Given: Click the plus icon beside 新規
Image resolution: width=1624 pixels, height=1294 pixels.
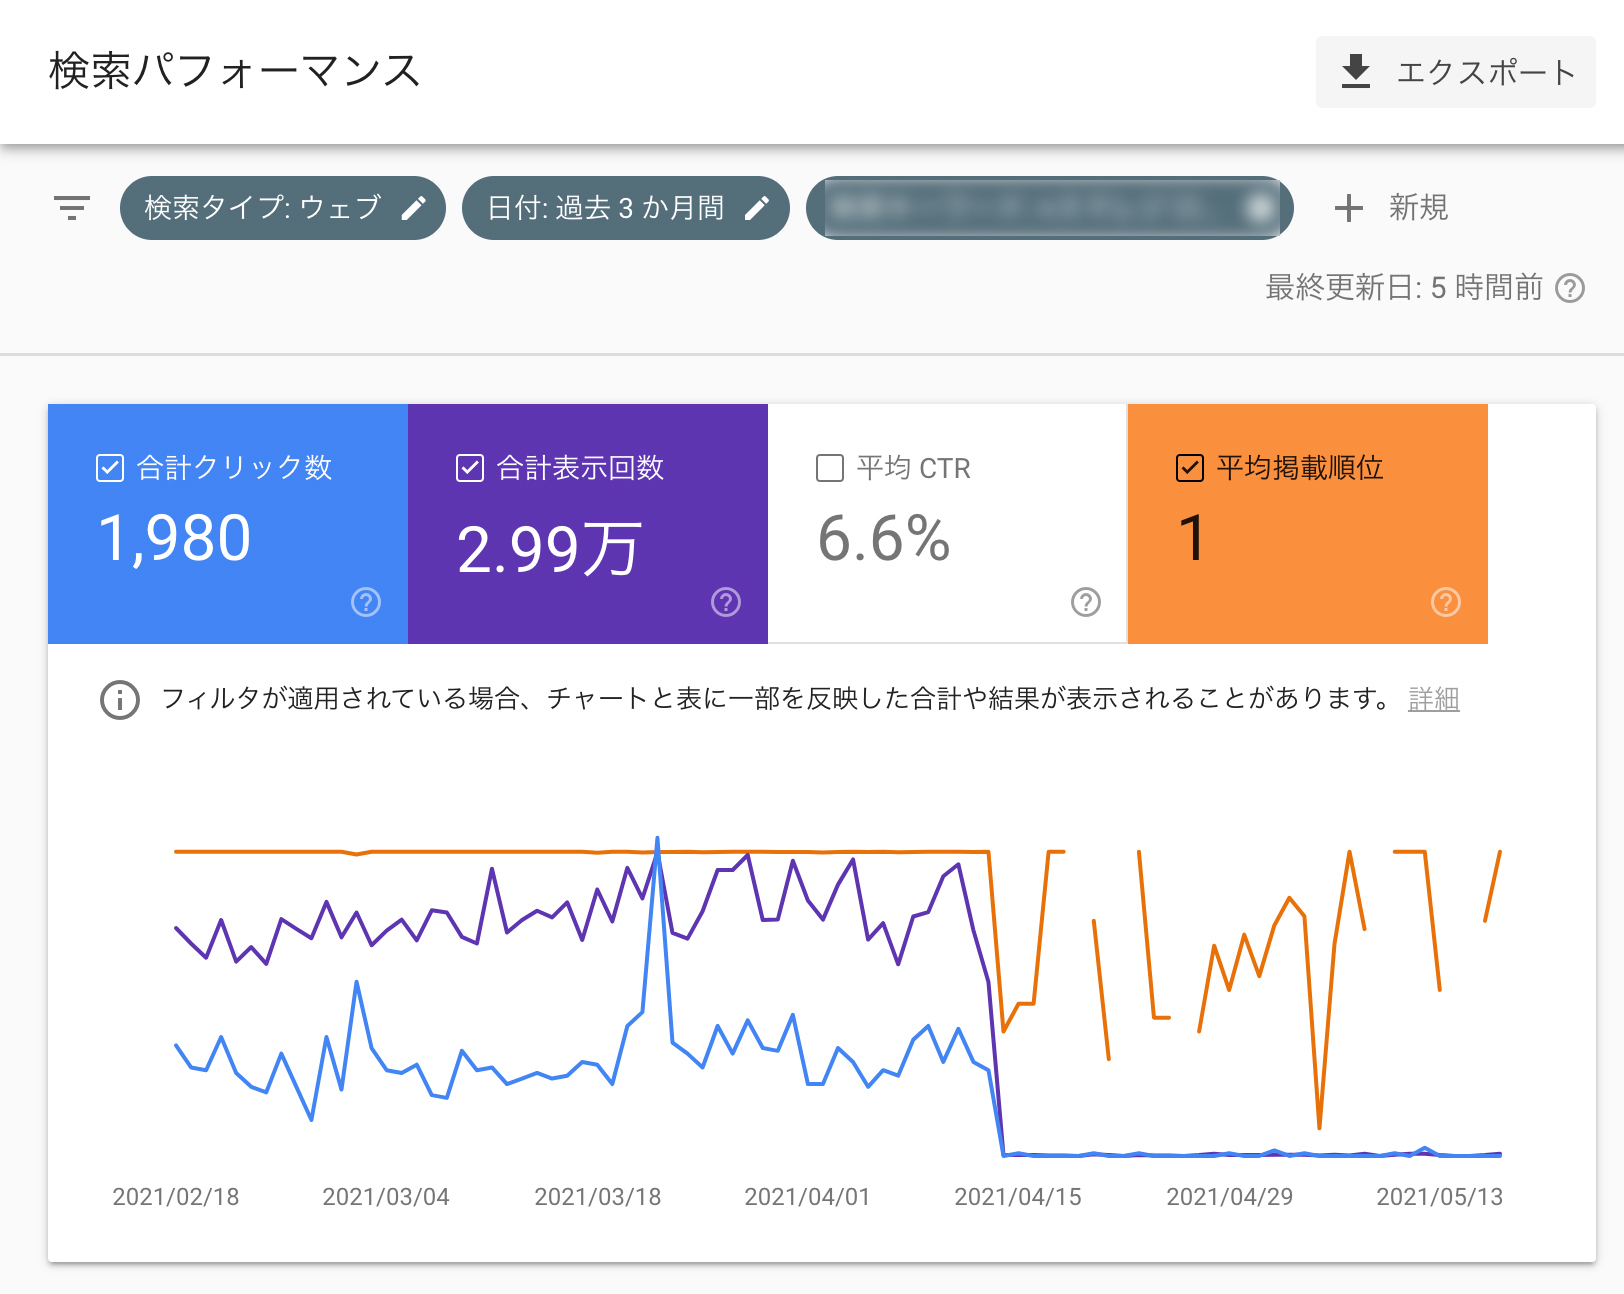Looking at the screenshot, I should 1348,208.
